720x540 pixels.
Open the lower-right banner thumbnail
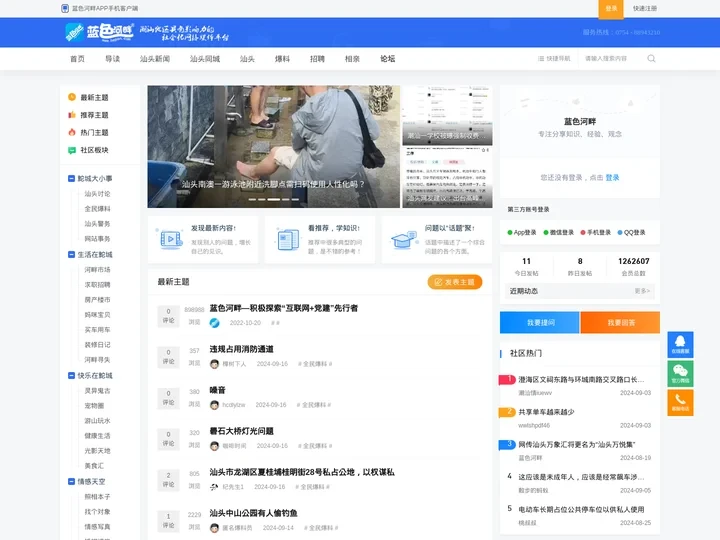[x=447, y=177]
